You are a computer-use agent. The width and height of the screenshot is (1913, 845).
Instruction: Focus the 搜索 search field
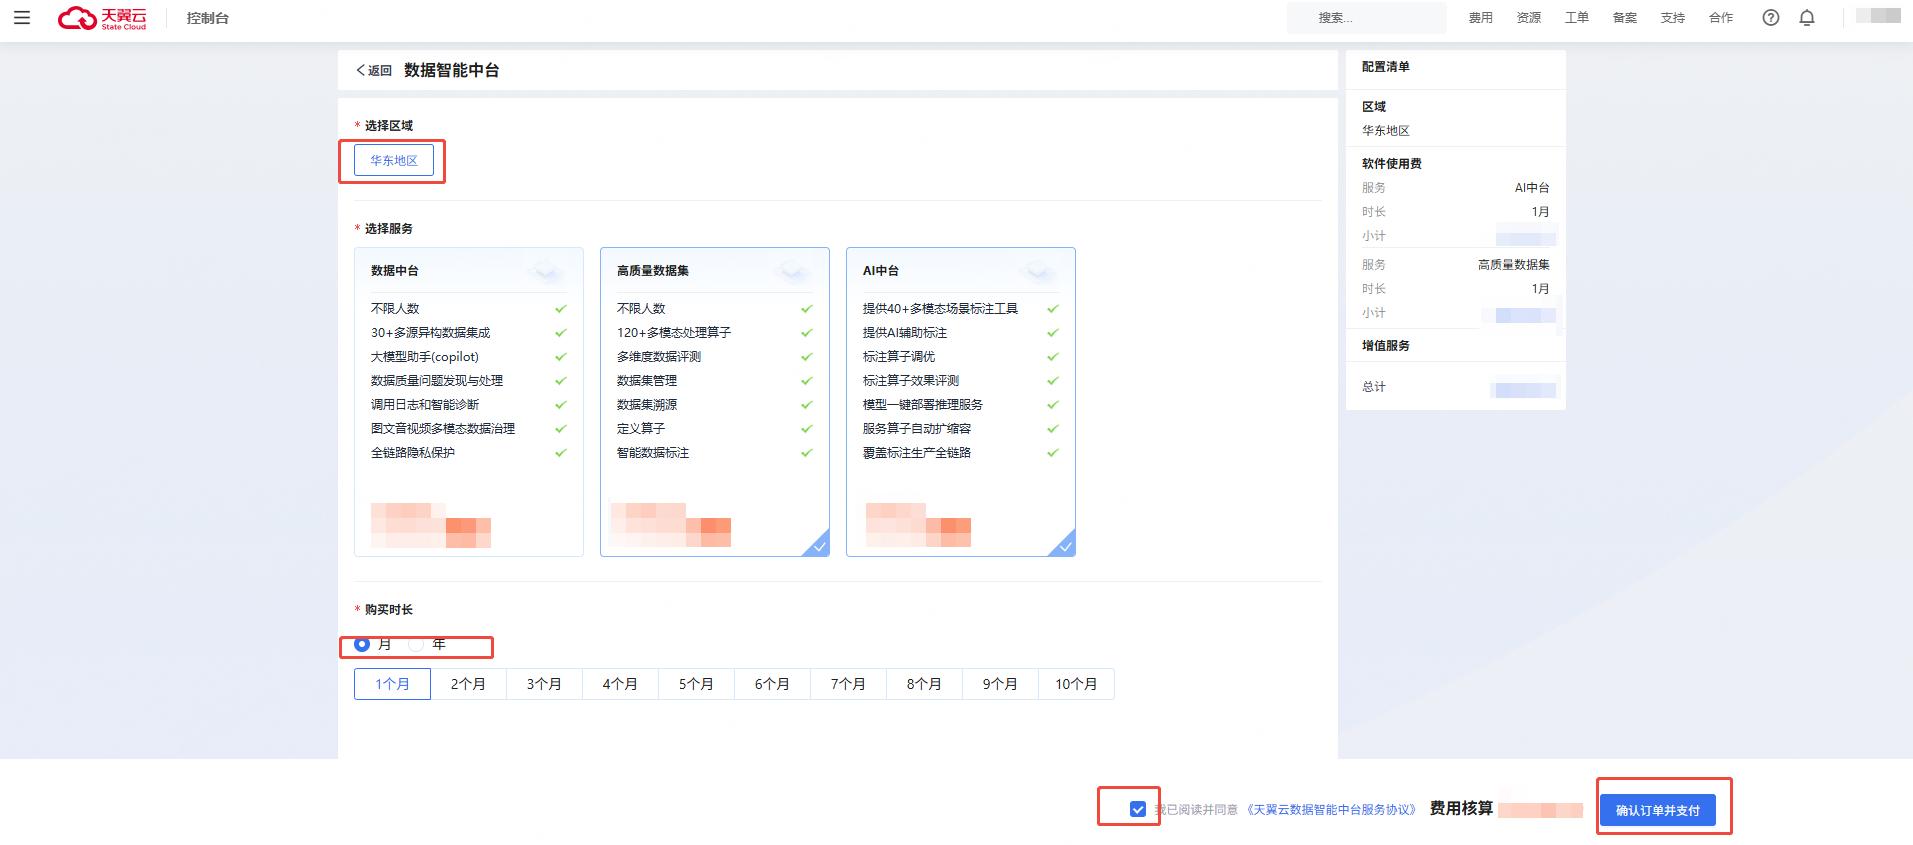1366,18
